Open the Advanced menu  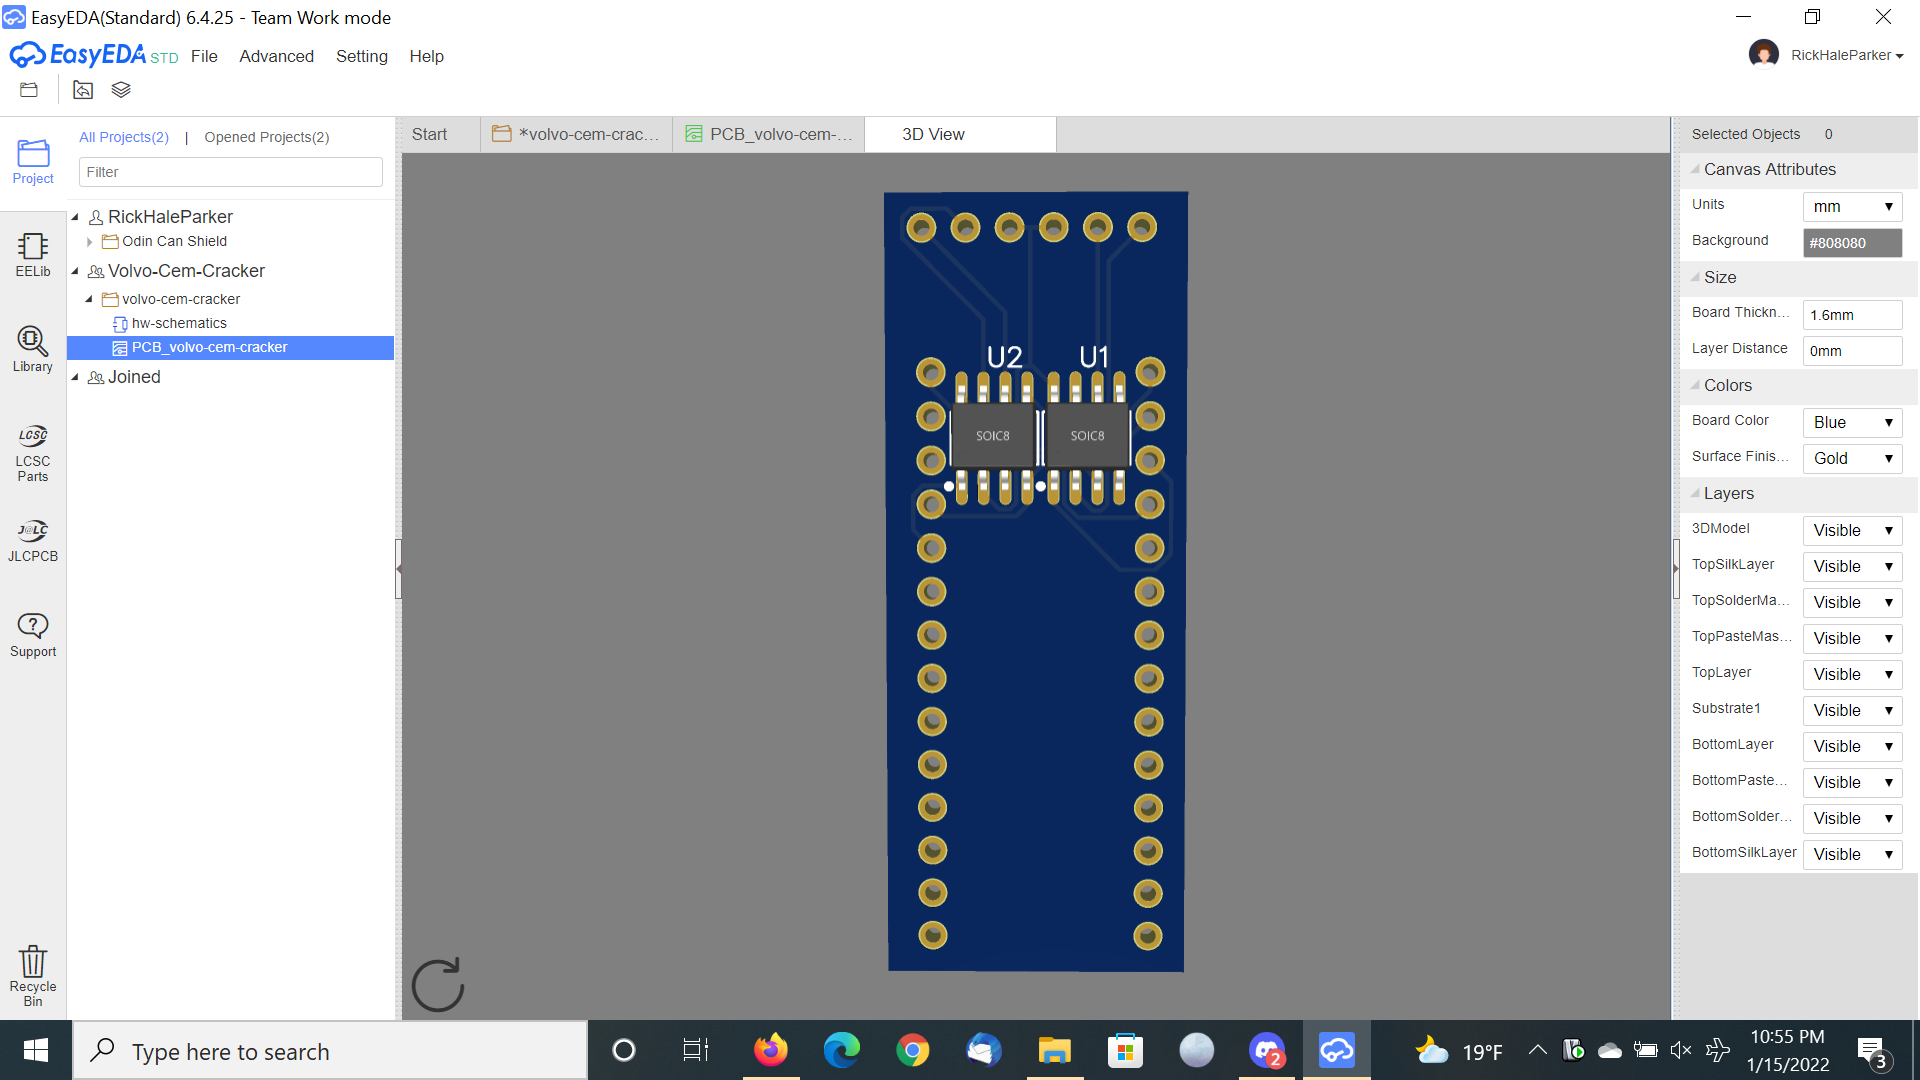[x=276, y=56]
